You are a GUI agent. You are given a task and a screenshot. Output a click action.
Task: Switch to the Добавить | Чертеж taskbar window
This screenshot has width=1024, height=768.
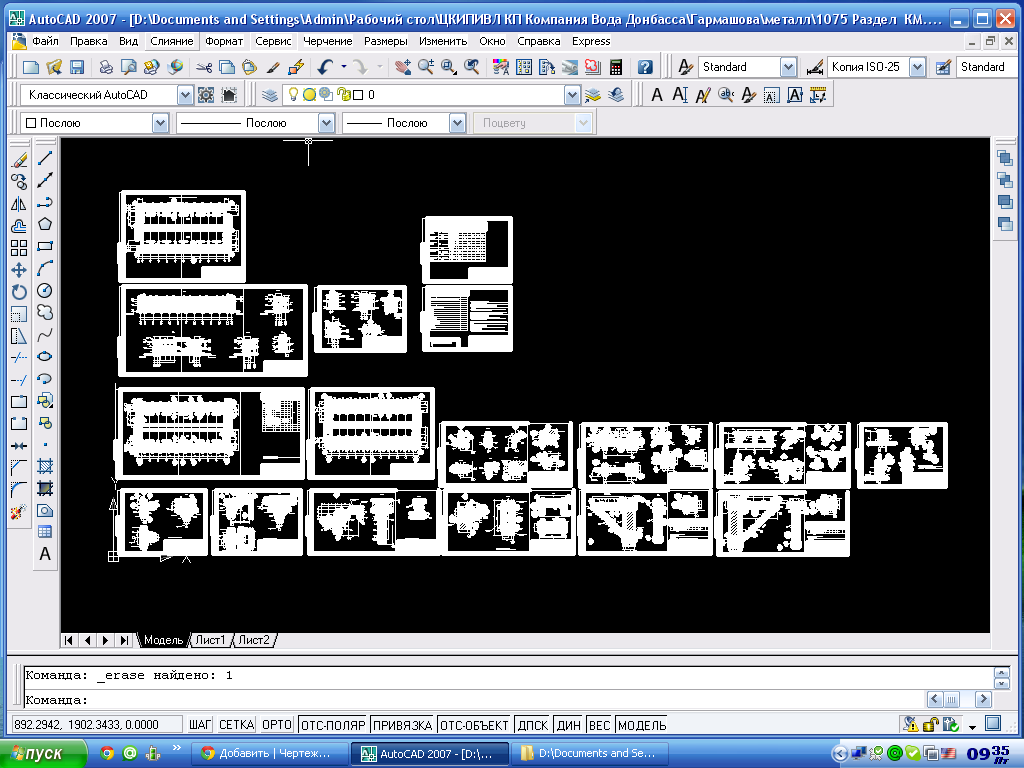tap(269, 754)
